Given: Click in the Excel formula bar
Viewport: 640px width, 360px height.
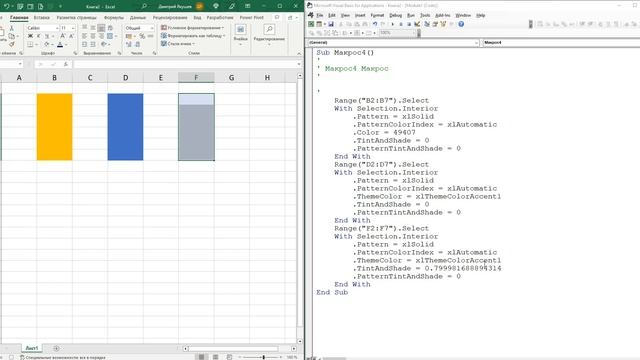Looking at the screenshot, I should 186,64.
